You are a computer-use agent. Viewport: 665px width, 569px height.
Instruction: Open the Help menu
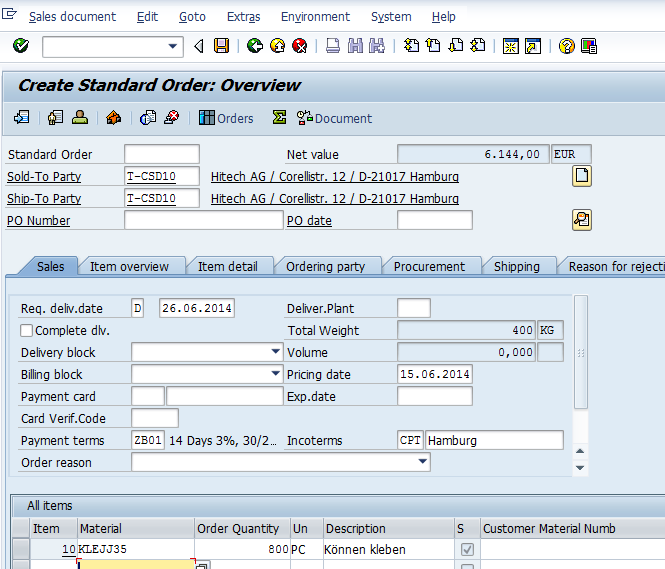coord(444,17)
